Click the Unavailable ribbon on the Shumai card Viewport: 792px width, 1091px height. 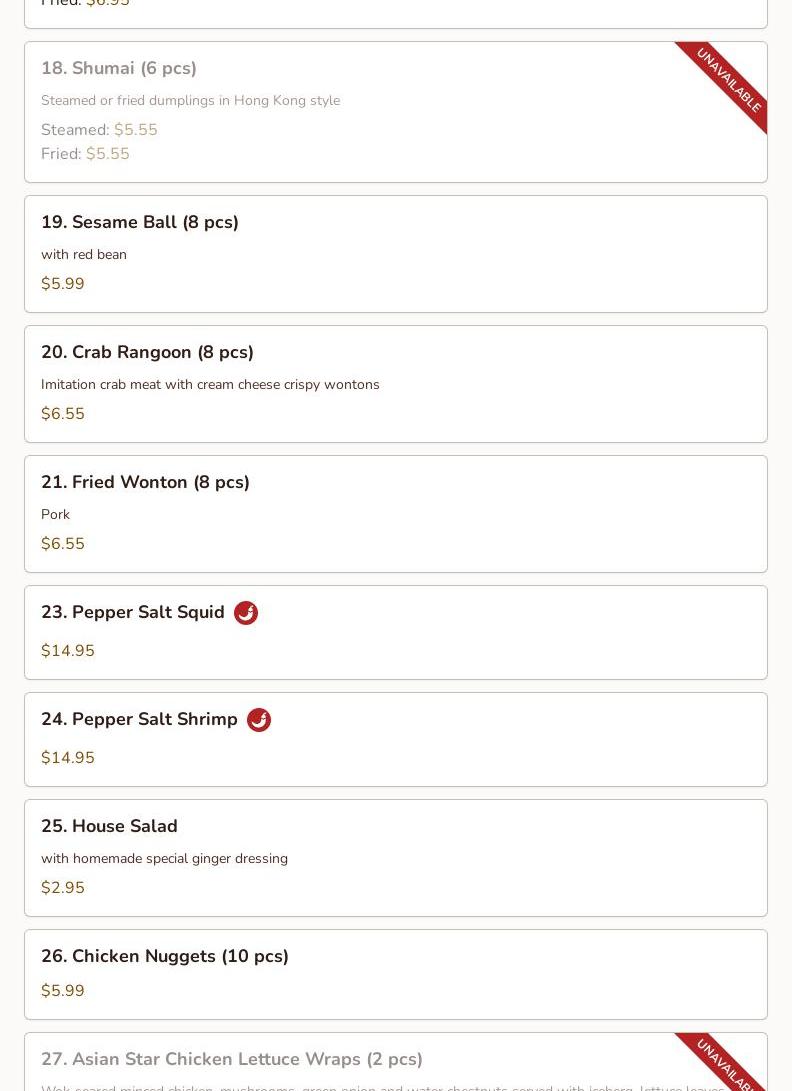(728, 81)
